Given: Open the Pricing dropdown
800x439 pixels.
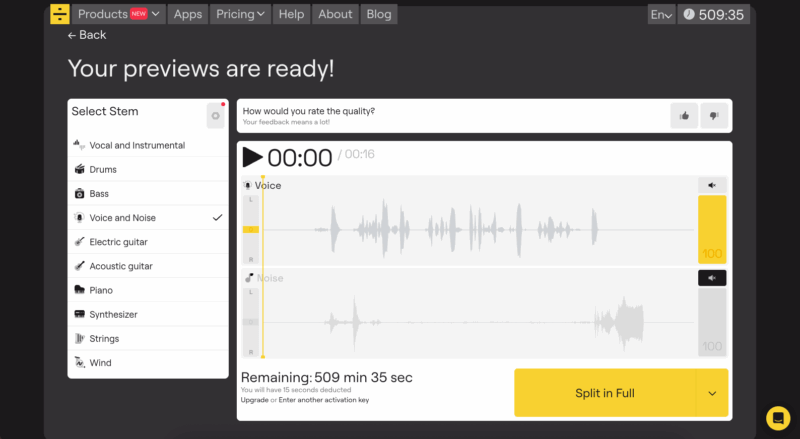Looking at the screenshot, I should coord(240,14).
